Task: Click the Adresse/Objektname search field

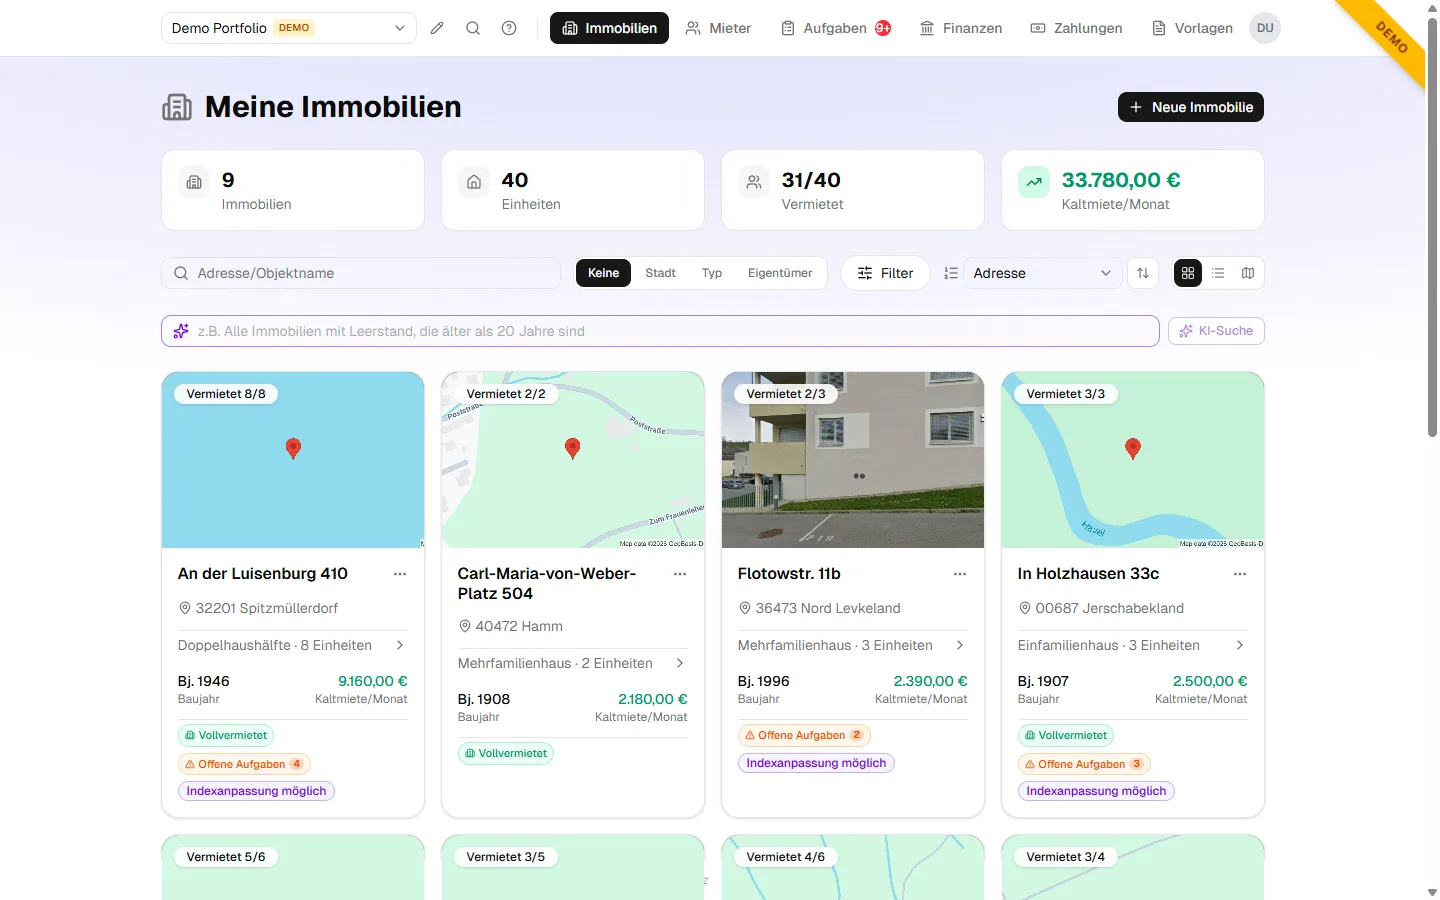Action: pos(361,273)
